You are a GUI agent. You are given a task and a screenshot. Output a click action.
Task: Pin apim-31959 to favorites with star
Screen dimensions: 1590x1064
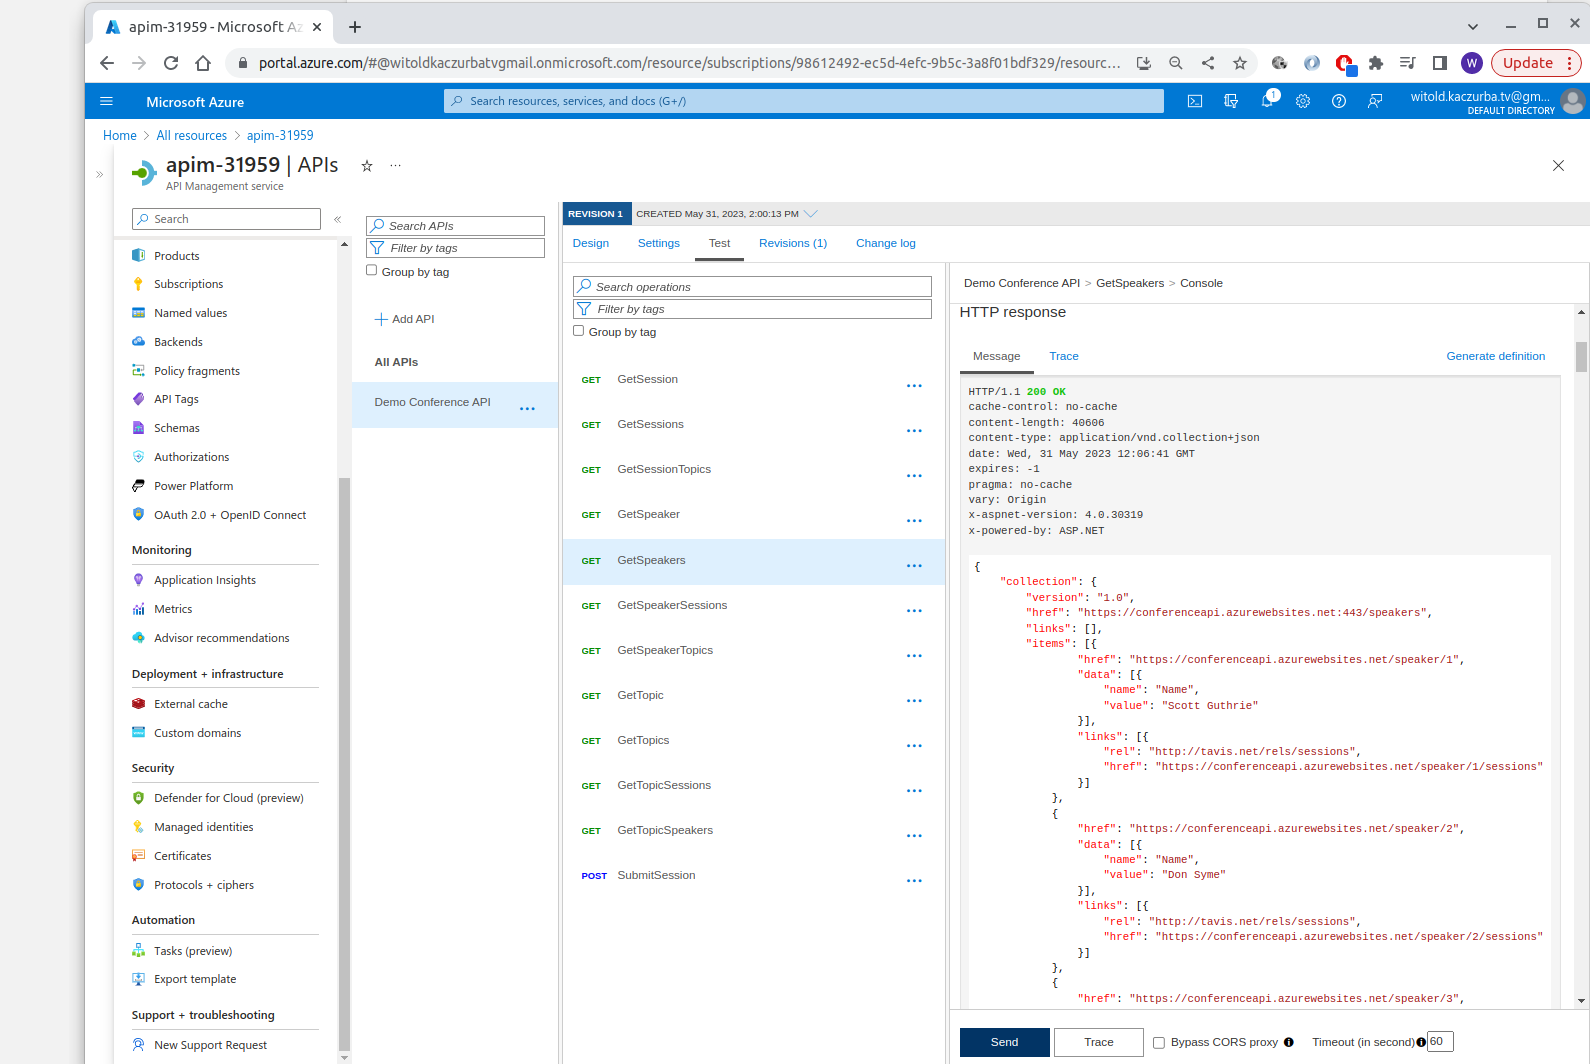tap(367, 166)
